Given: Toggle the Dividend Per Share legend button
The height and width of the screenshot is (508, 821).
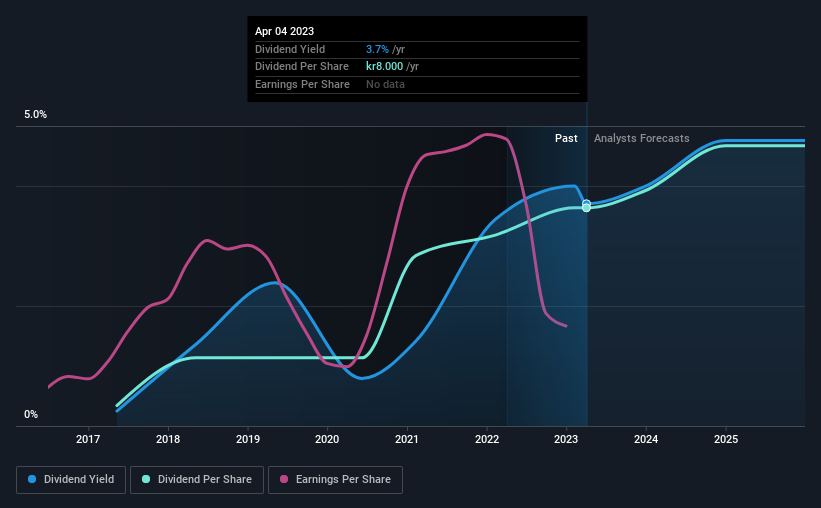Looking at the screenshot, I should (x=197, y=480).
